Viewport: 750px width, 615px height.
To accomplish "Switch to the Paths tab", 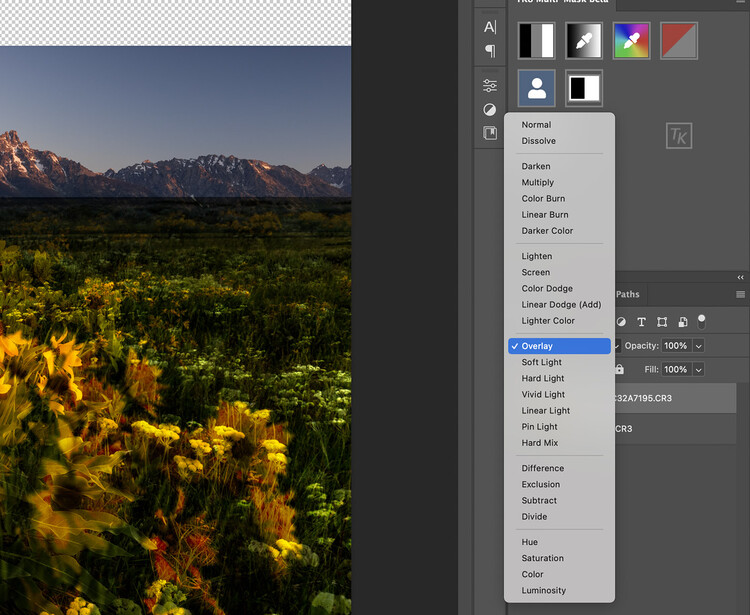I will click(x=628, y=294).
